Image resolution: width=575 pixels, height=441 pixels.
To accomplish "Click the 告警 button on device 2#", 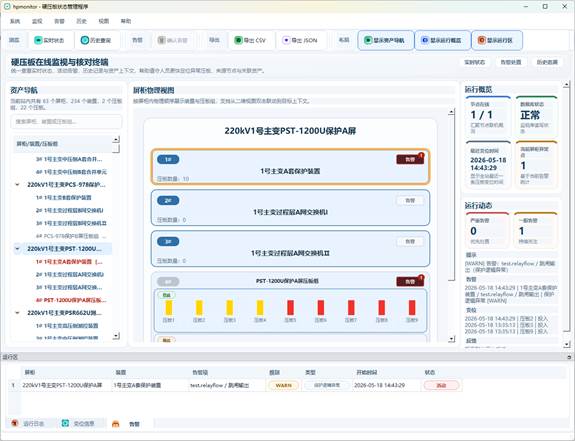I will click(x=410, y=201).
